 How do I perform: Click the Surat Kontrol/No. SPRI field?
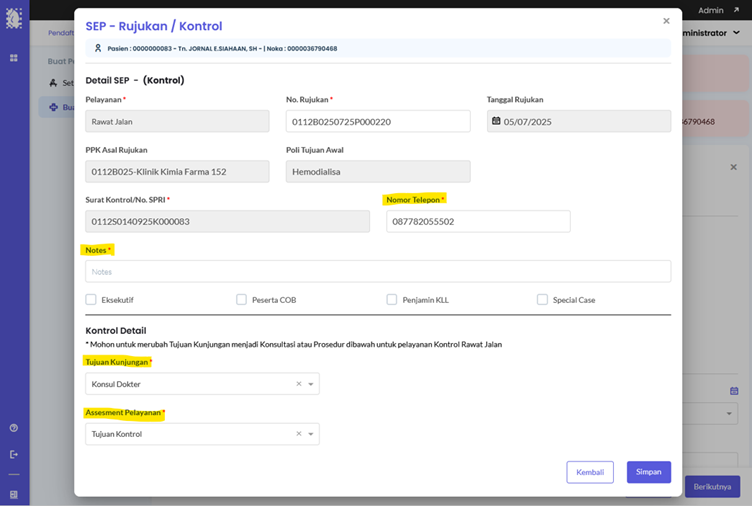click(x=227, y=222)
